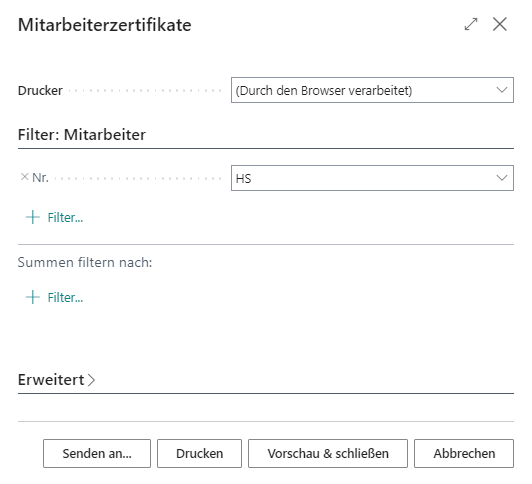This screenshot has width=532, height=484.
Task: Choose Vorschau & schließen
Action: click(328, 453)
